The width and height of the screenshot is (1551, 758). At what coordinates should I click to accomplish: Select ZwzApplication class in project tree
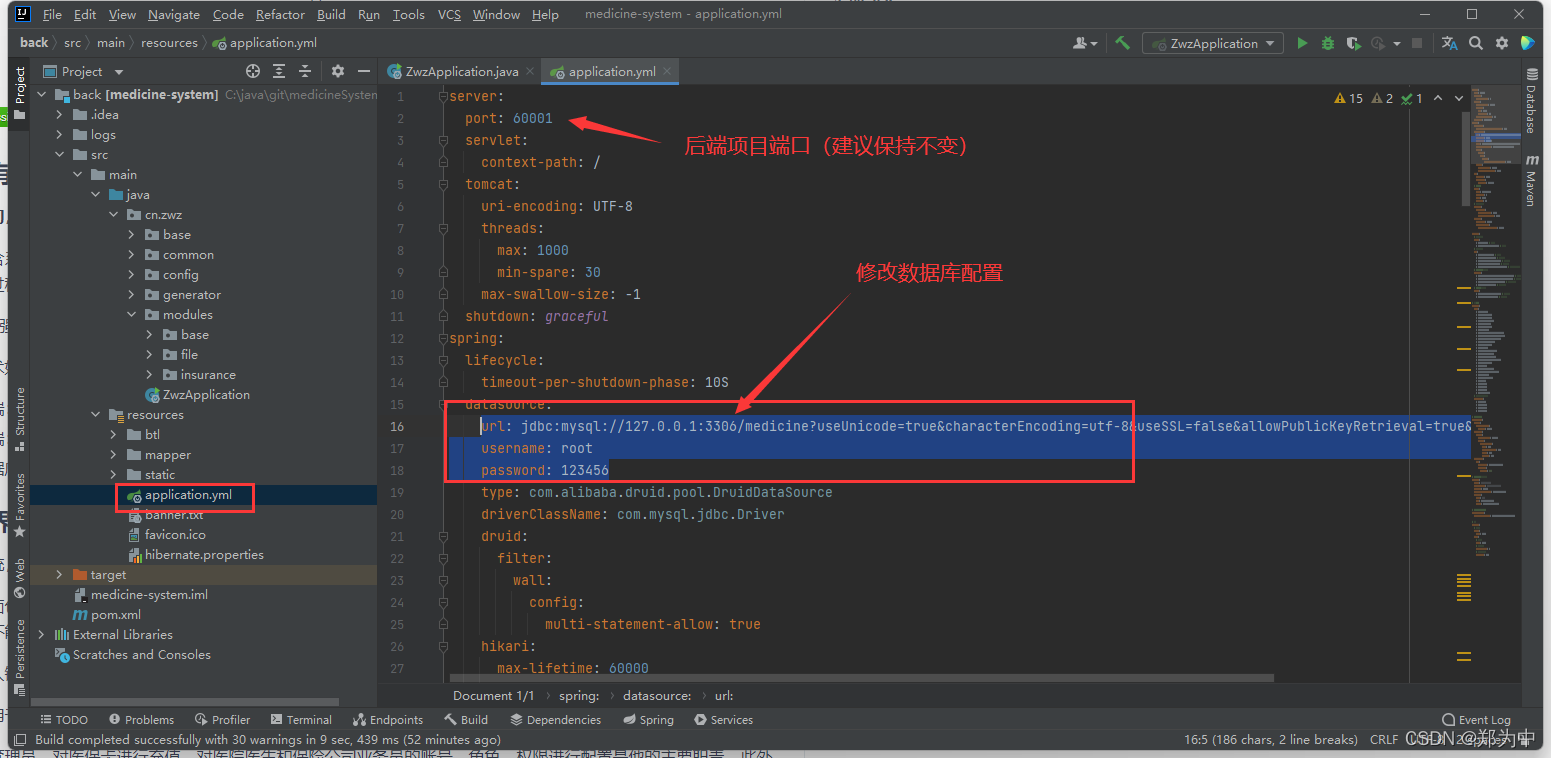pyautogui.click(x=197, y=394)
